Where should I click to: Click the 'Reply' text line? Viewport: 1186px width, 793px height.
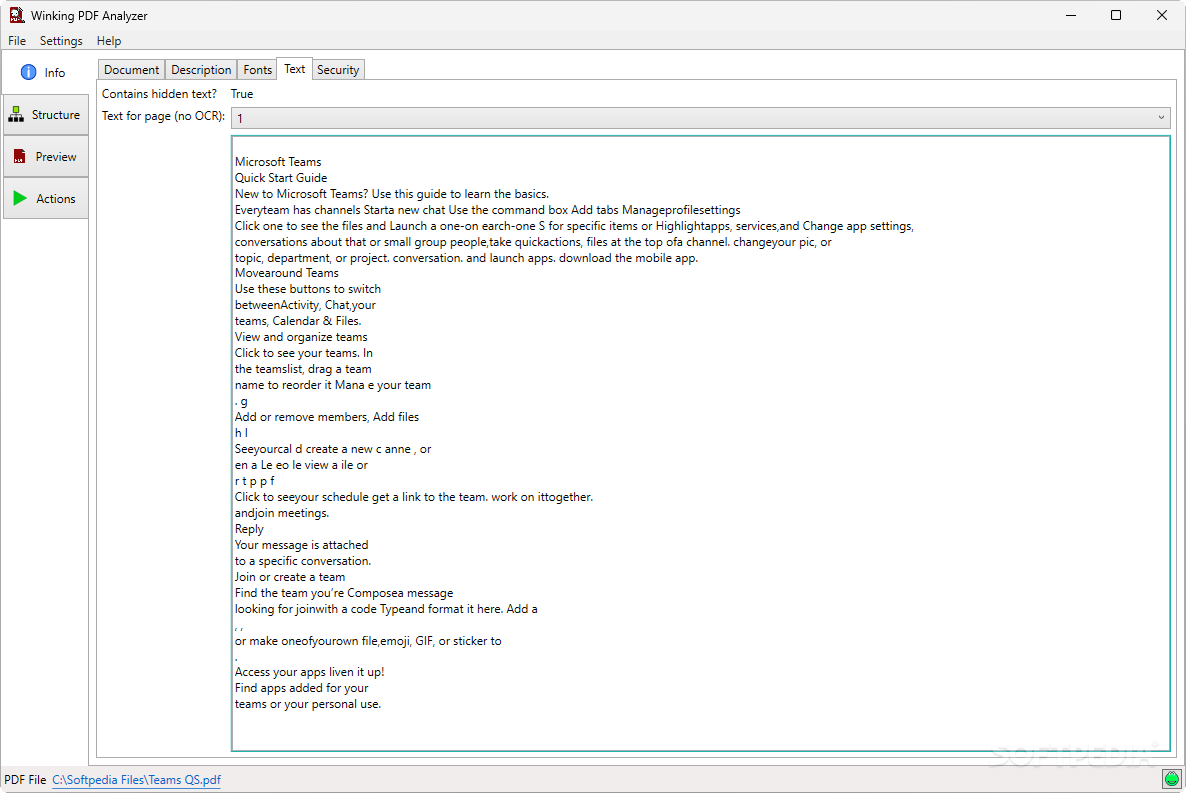(249, 529)
